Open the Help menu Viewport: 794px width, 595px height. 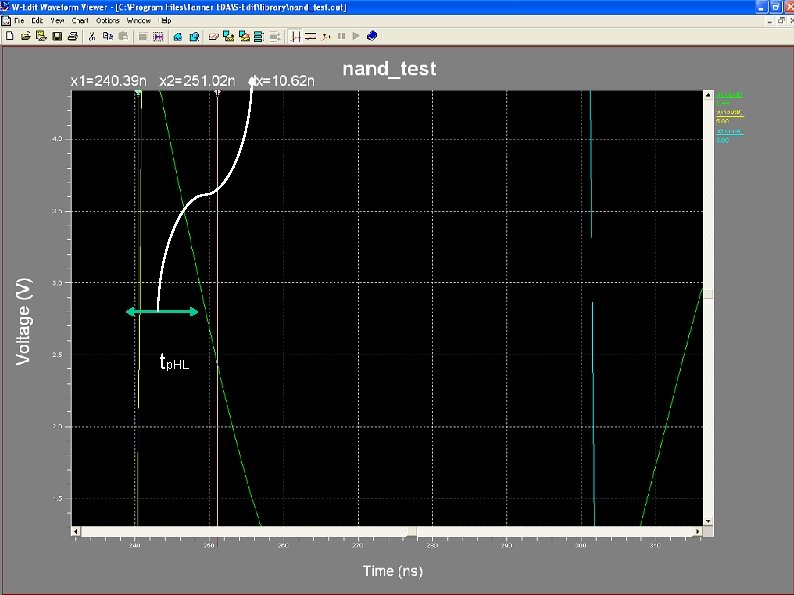point(166,21)
